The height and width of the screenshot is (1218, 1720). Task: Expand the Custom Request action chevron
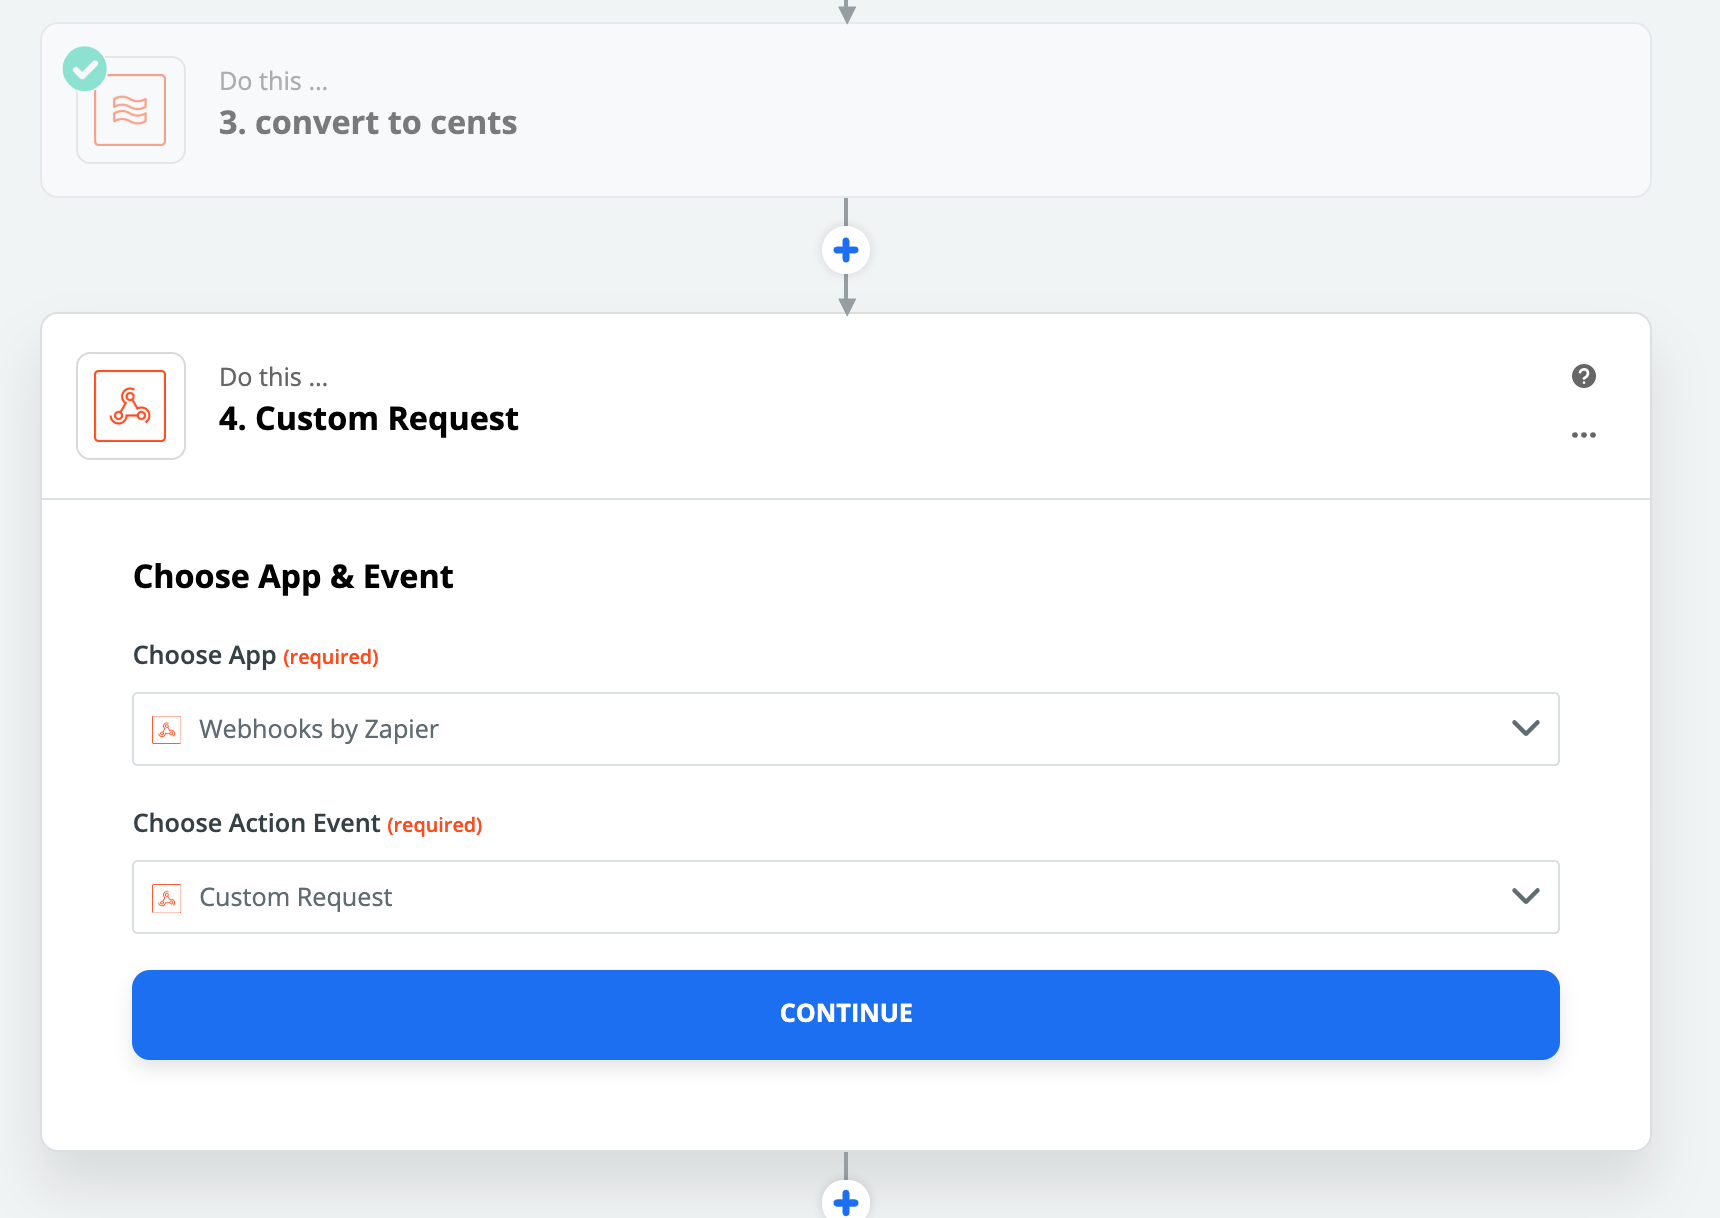pos(1525,896)
